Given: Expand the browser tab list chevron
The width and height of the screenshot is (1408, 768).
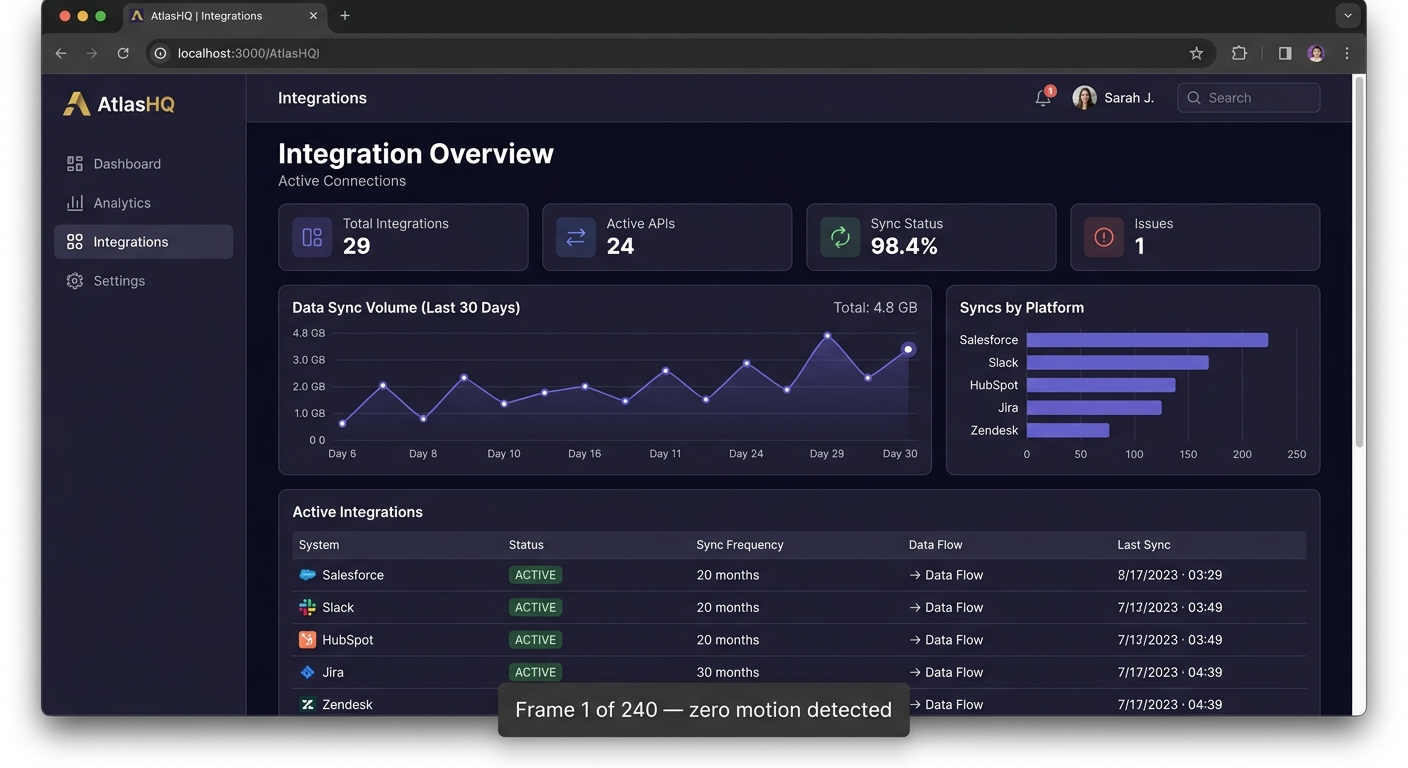Looking at the screenshot, I should pyautogui.click(x=1347, y=16).
